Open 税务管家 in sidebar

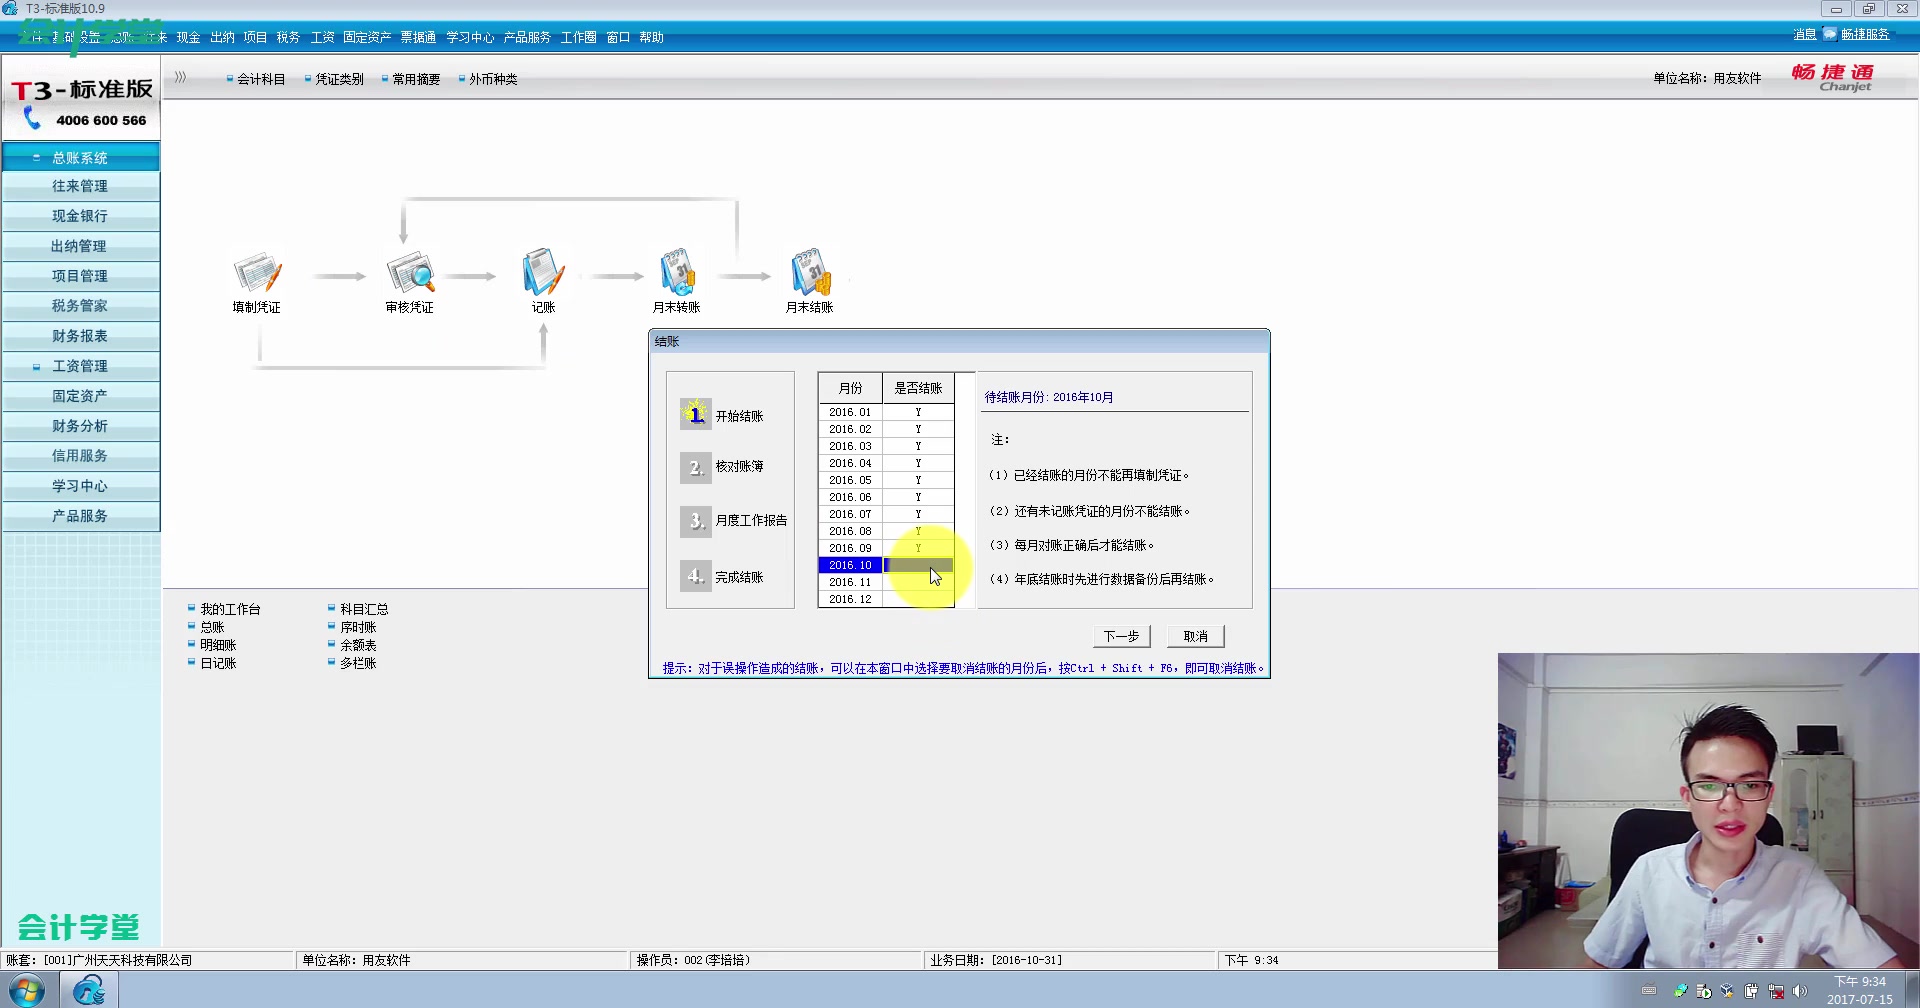81,306
